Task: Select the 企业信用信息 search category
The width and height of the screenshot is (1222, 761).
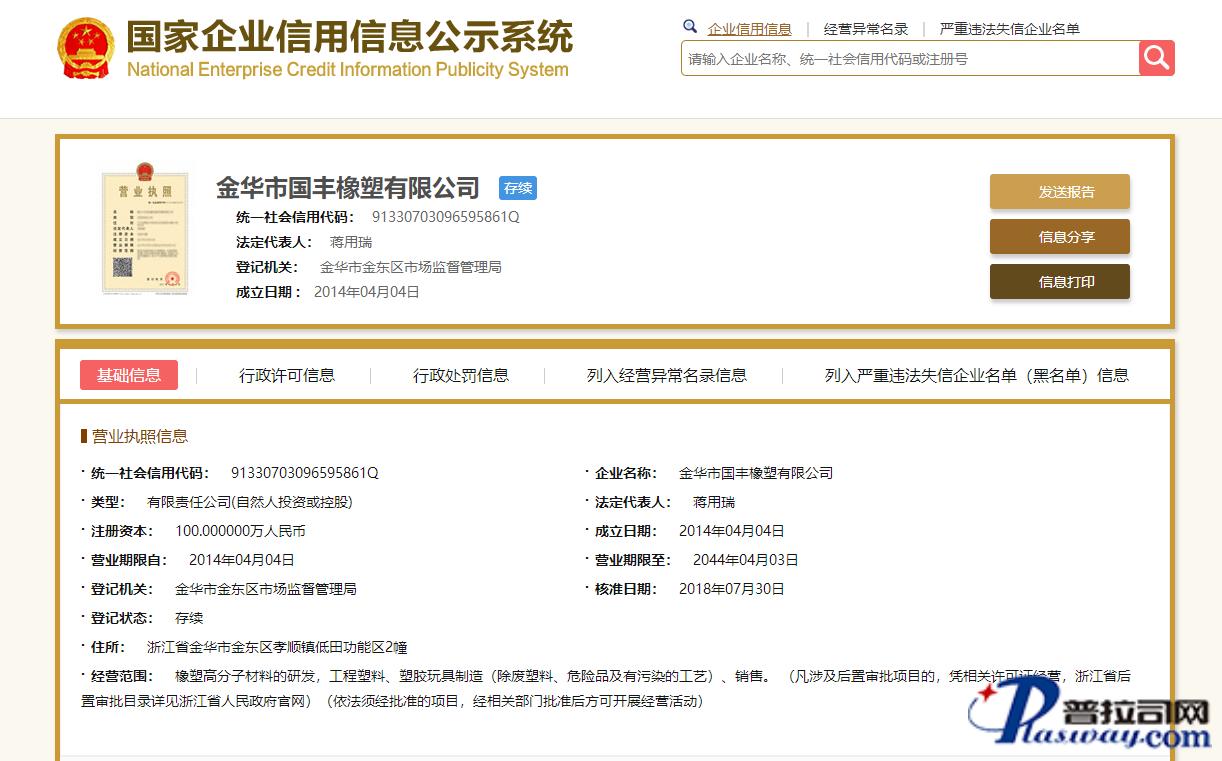Action: coord(749,29)
